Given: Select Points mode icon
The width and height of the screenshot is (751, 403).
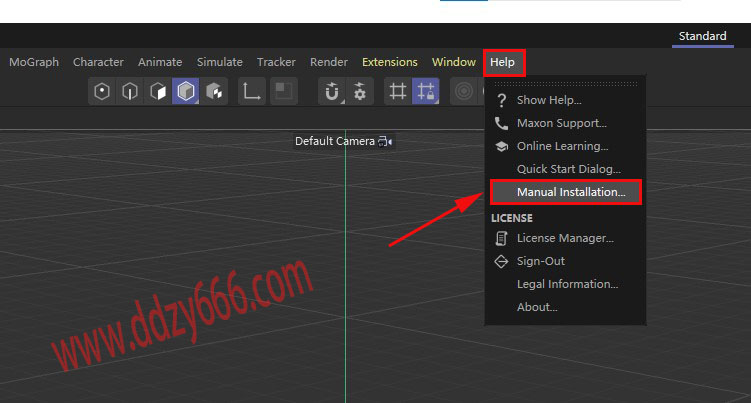Looking at the screenshot, I should coord(102,91).
